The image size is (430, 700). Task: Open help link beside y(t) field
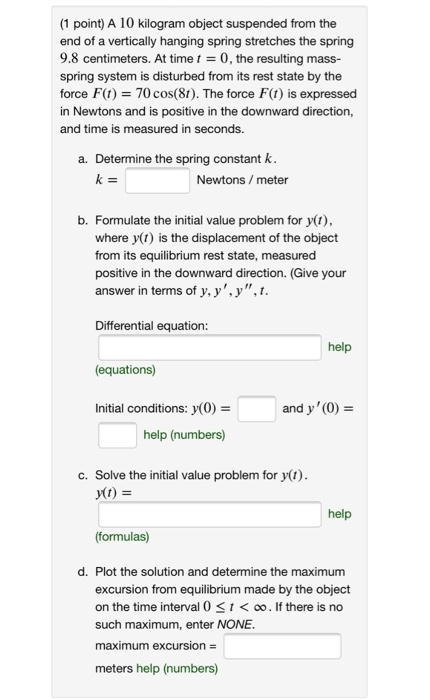click(339, 514)
